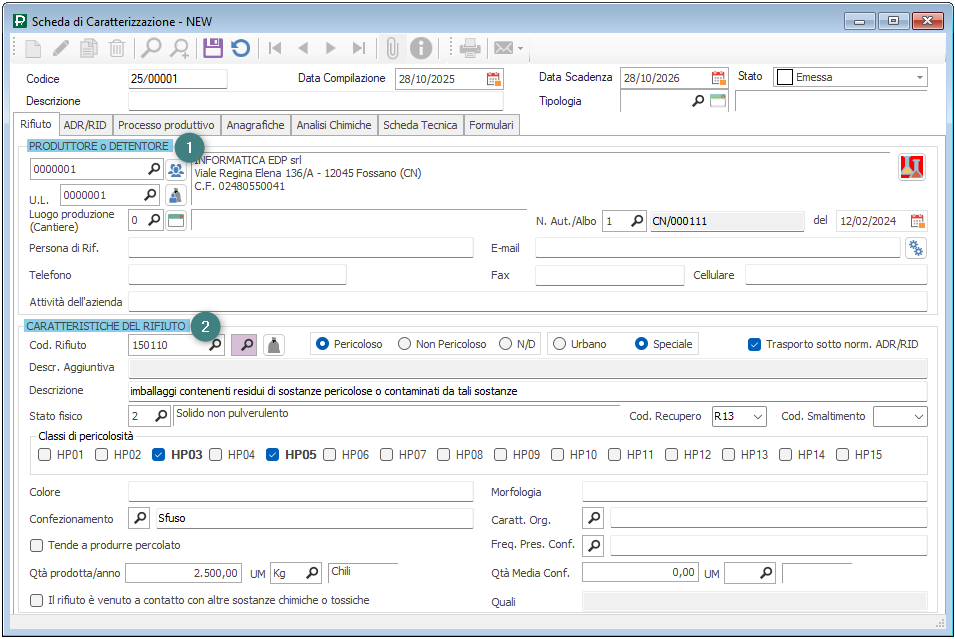955x639 pixels.
Task: Check the HP06 hazard class checkbox
Action: (x=329, y=455)
